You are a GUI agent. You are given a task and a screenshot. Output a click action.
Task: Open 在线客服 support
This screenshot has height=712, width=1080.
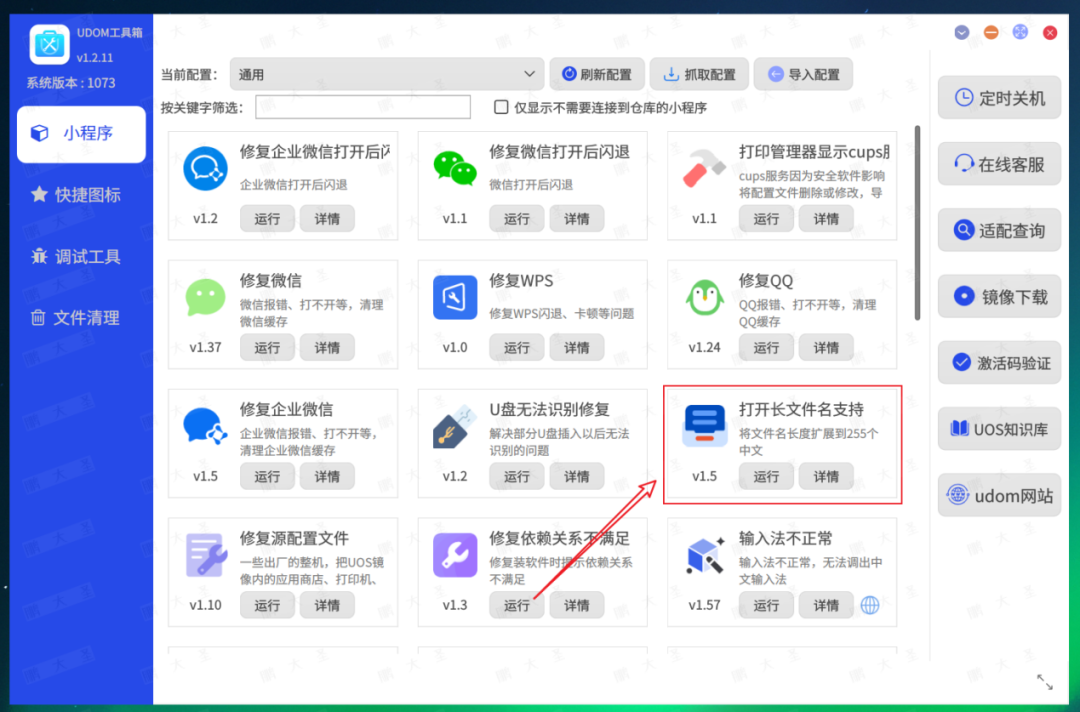pyautogui.click(x=999, y=165)
